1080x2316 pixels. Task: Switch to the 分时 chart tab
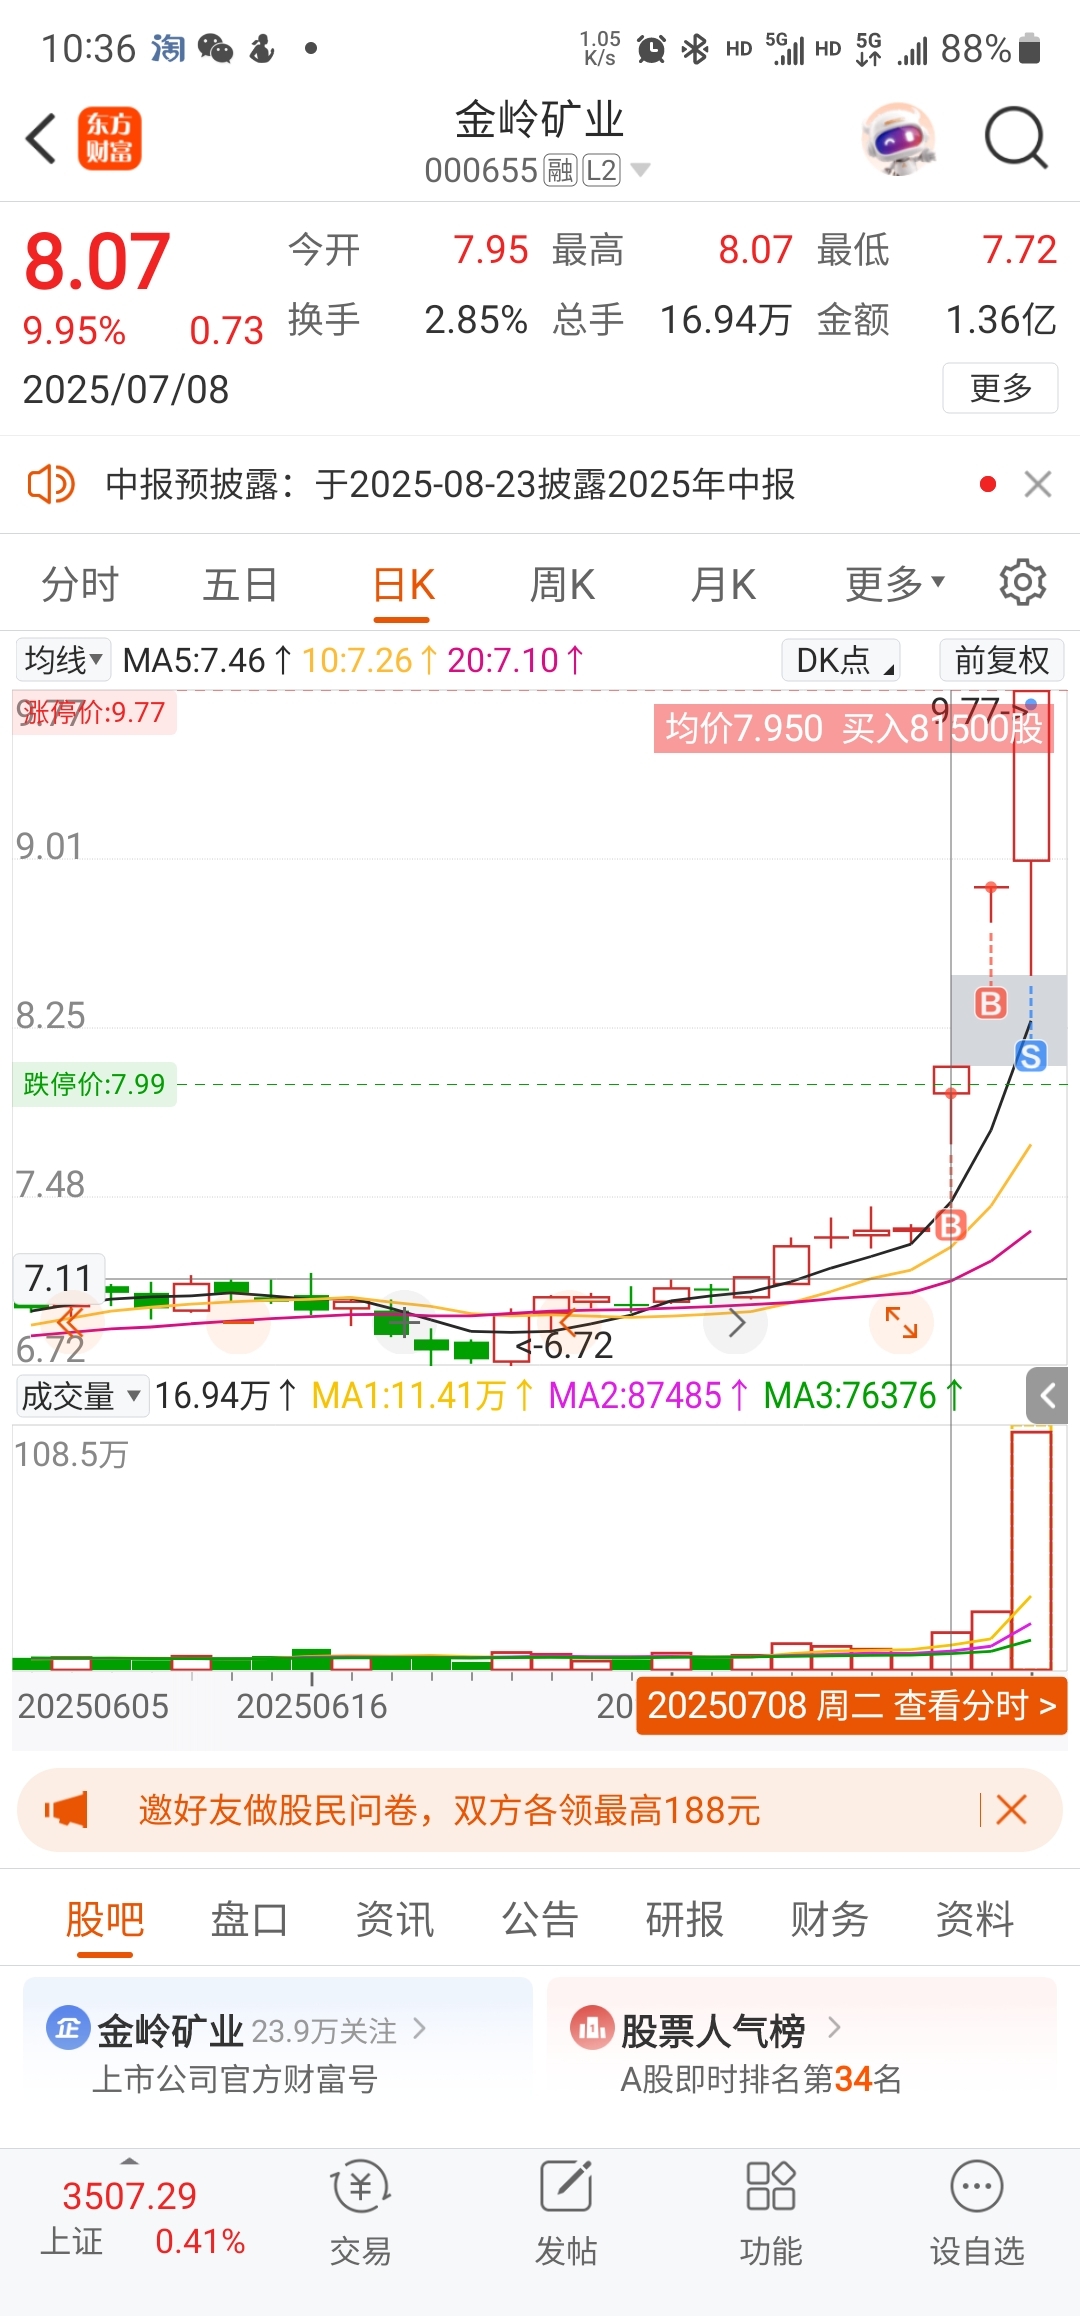[x=80, y=585]
